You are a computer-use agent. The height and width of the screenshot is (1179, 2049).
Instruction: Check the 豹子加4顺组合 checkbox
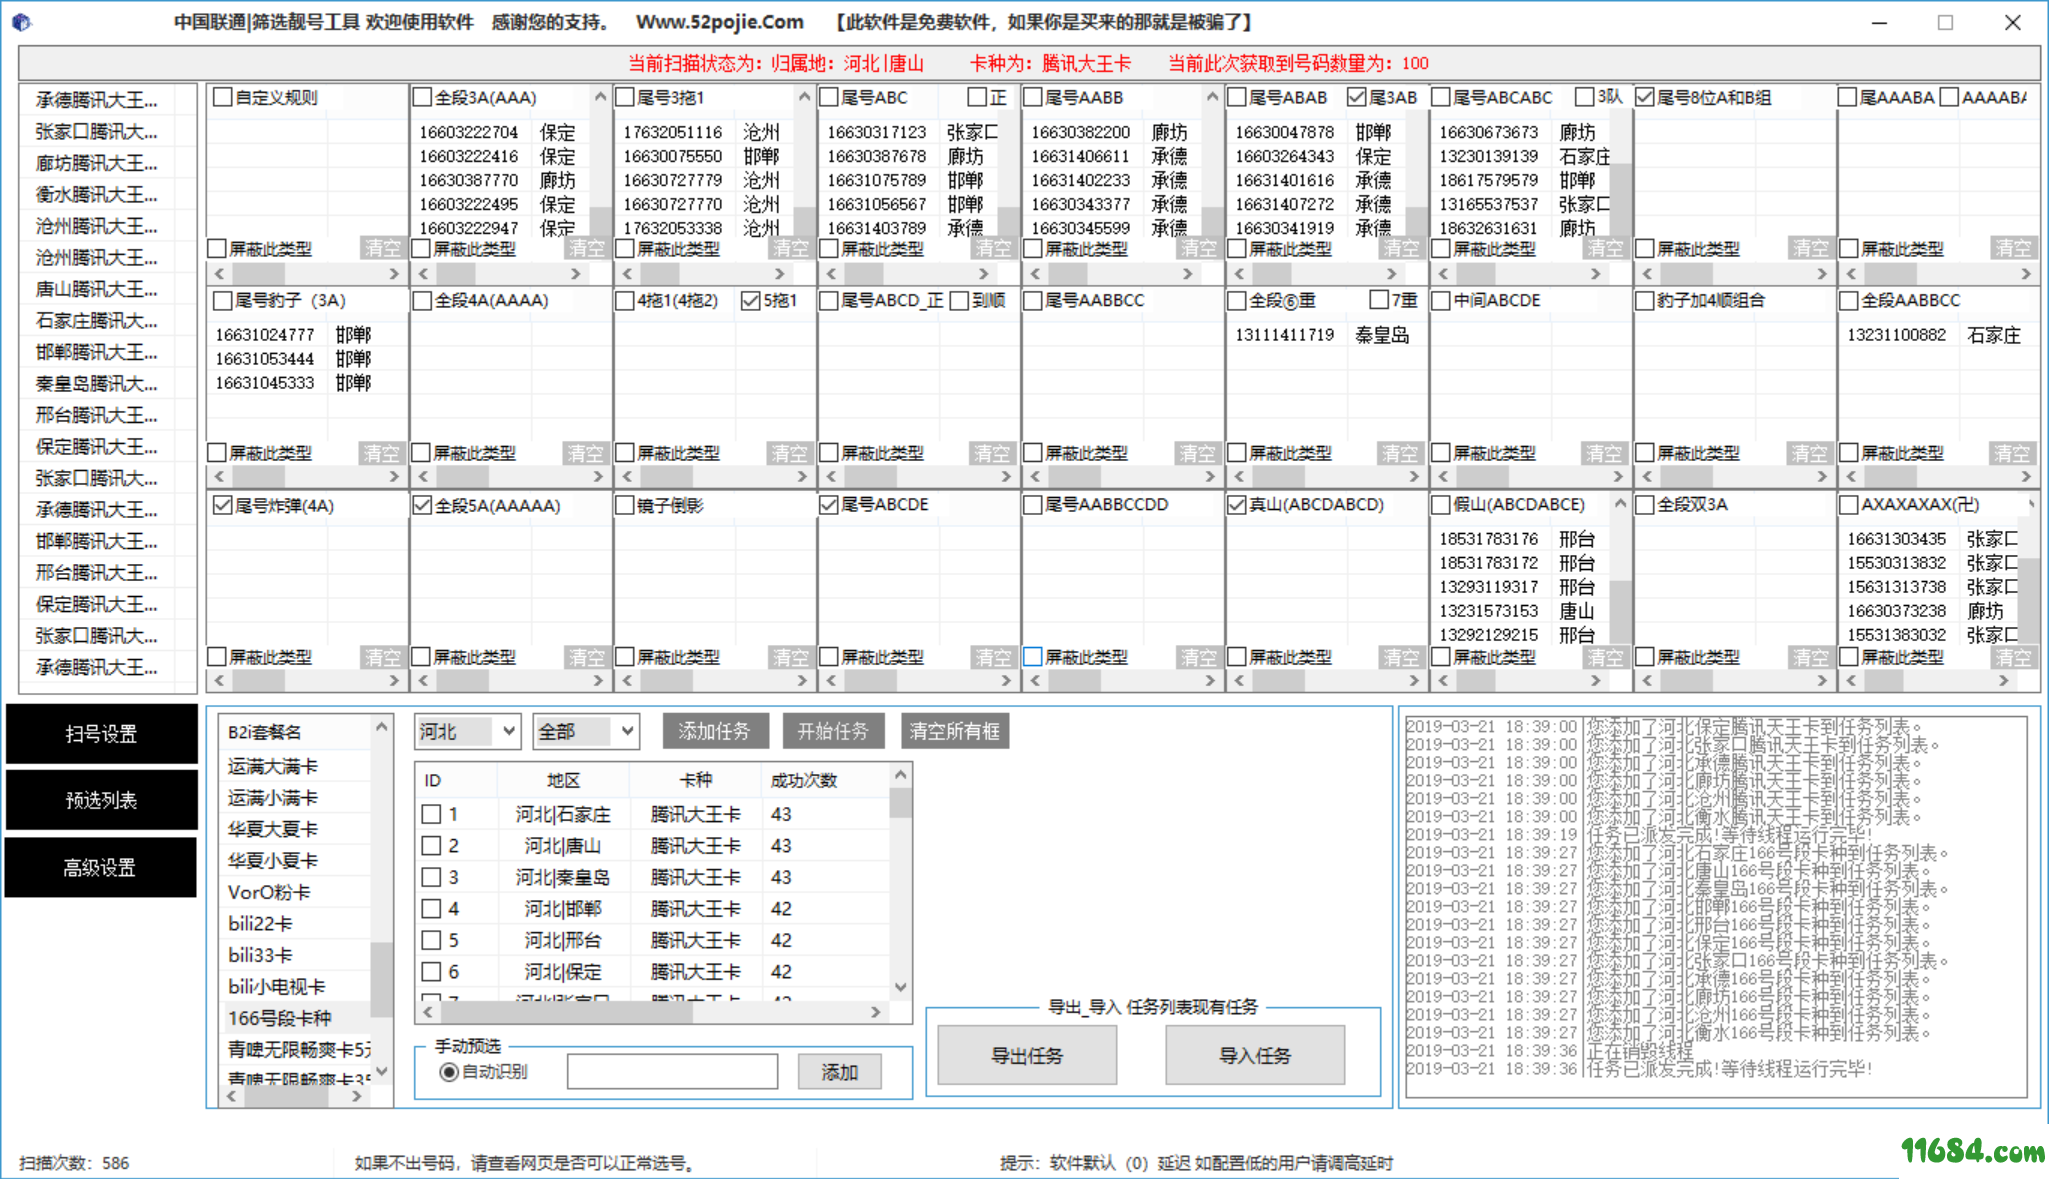pos(1645,300)
